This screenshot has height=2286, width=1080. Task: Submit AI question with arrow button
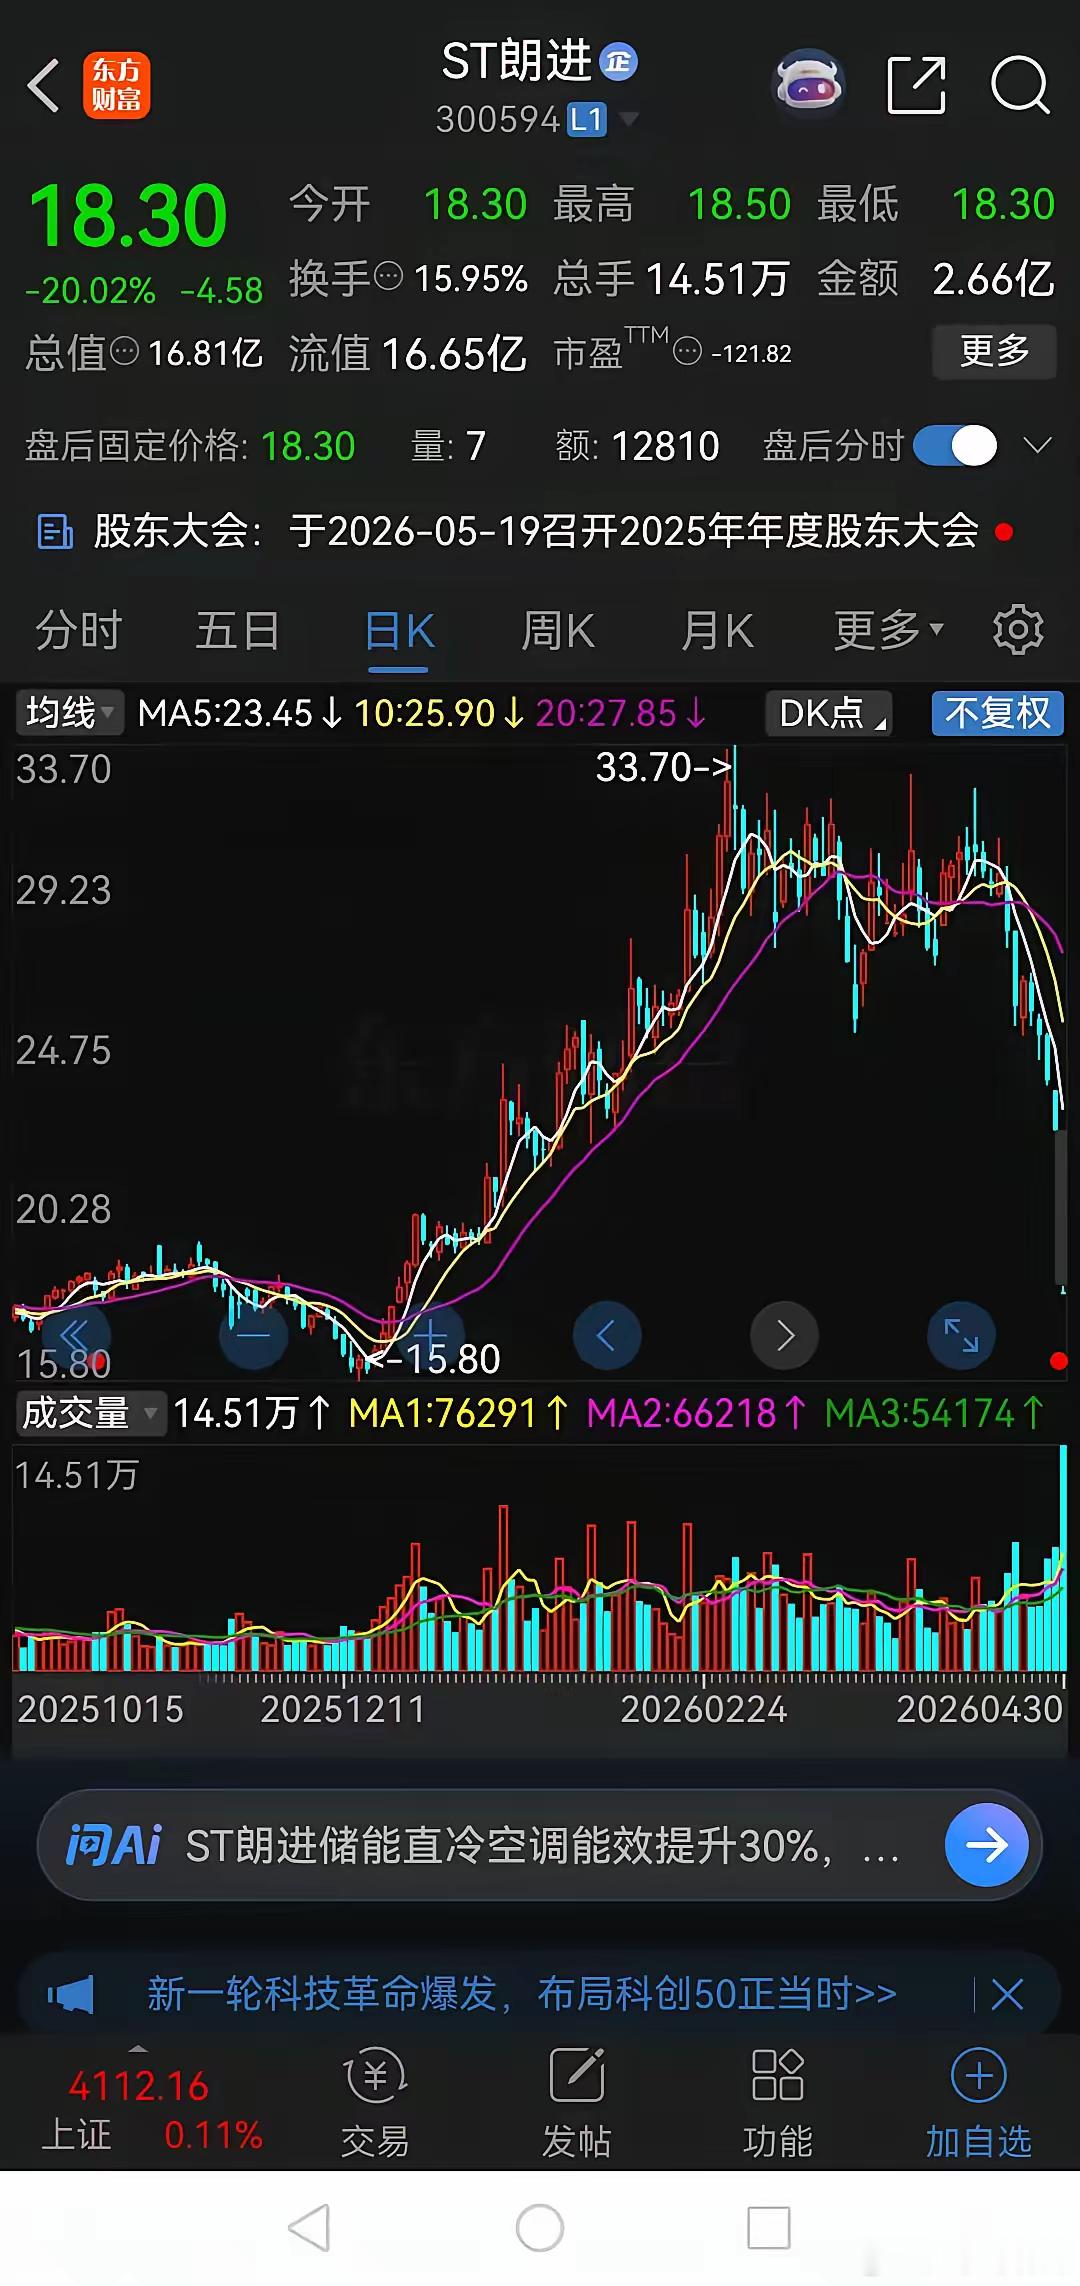[x=986, y=1845]
